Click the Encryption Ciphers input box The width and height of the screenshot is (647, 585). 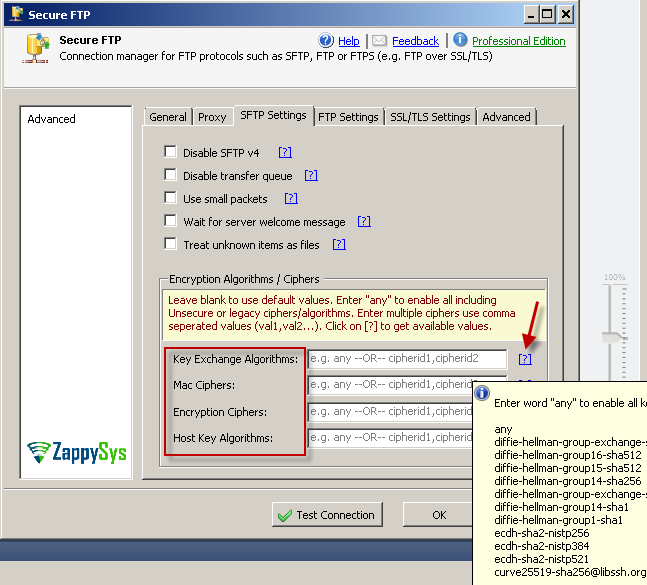(390, 412)
